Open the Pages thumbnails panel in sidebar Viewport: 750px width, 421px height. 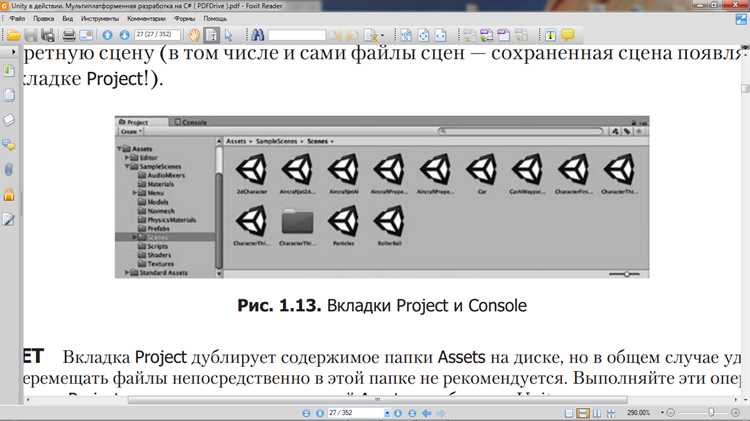pyautogui.click(x=9, y=95)
